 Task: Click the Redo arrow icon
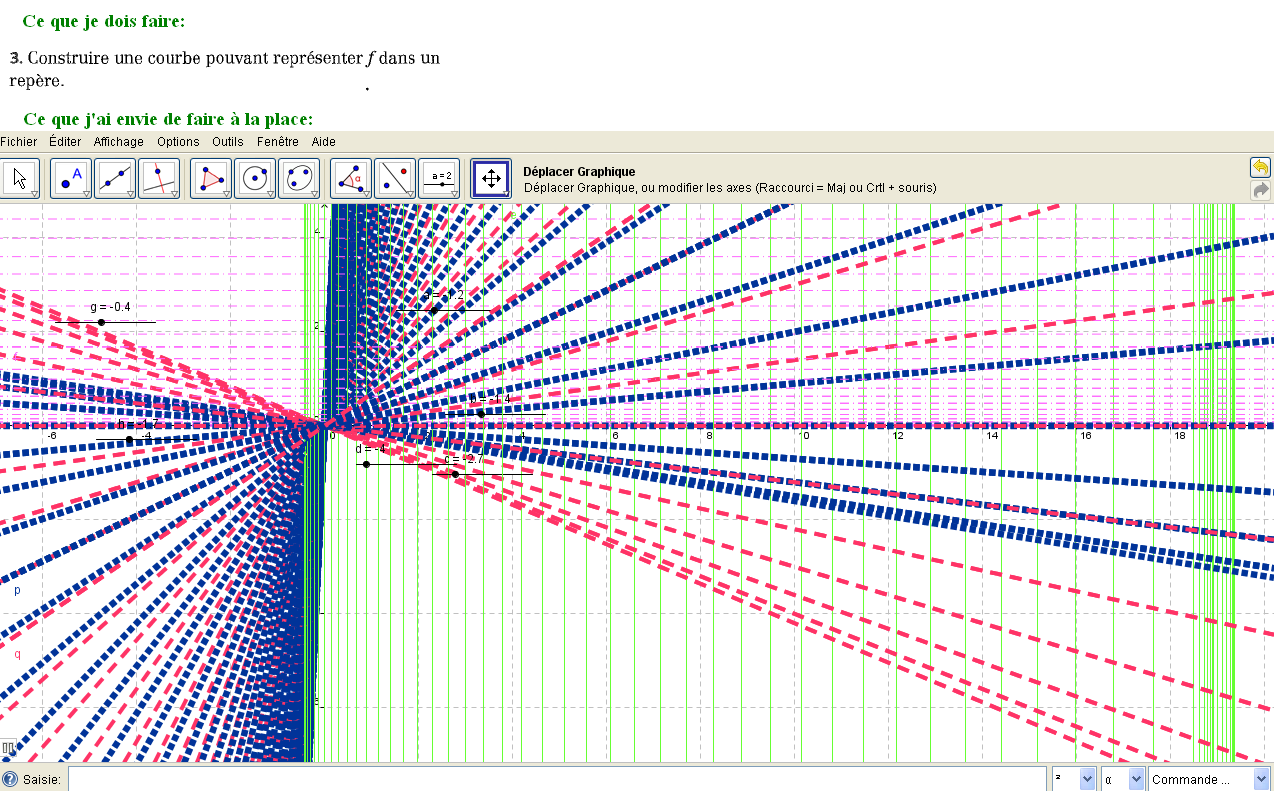click(x=1260, y=190)
